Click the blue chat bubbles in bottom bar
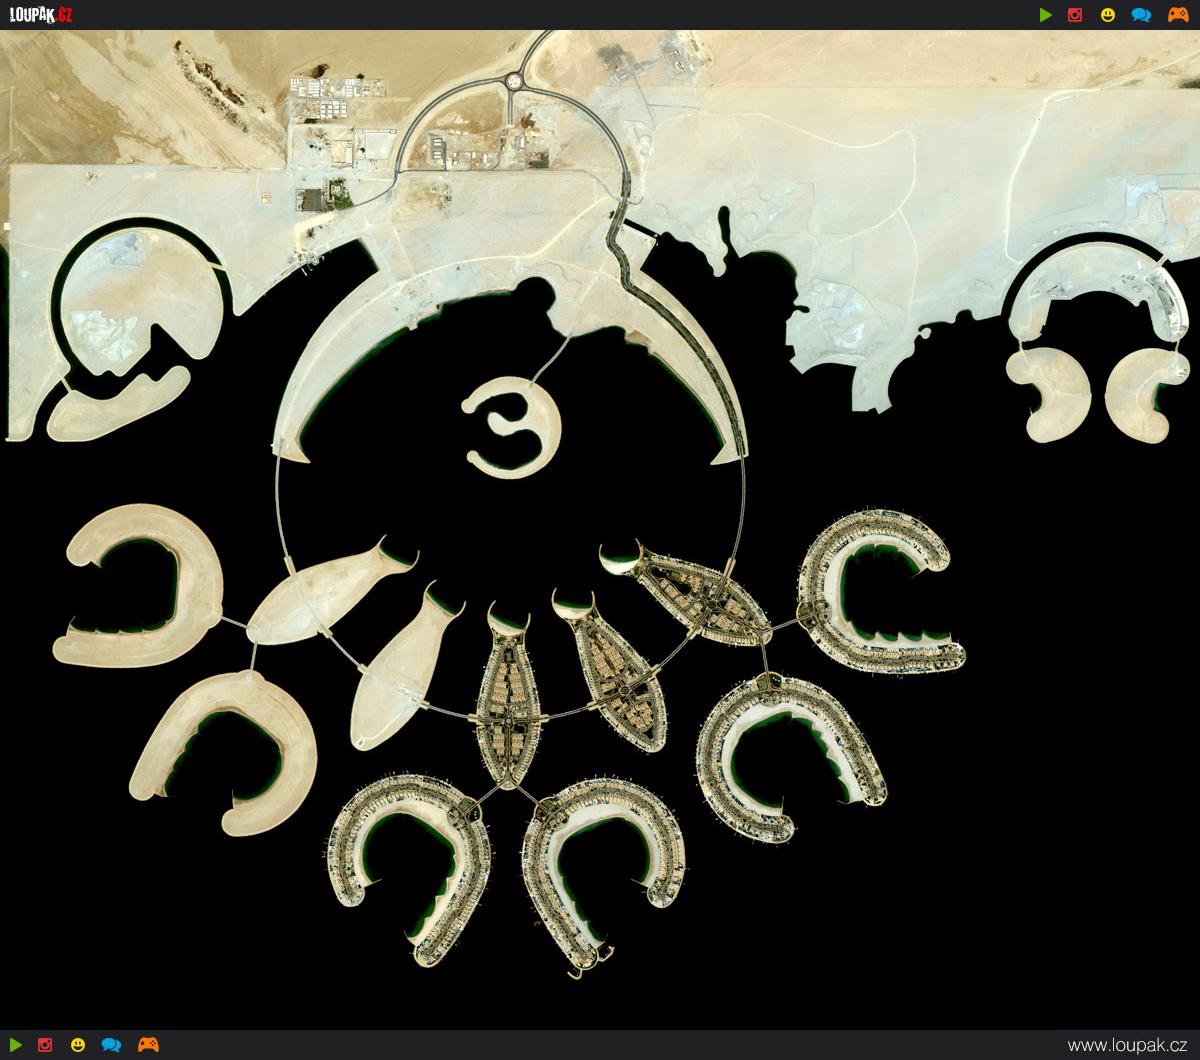1200x1060 pixels. point(111,1045)
